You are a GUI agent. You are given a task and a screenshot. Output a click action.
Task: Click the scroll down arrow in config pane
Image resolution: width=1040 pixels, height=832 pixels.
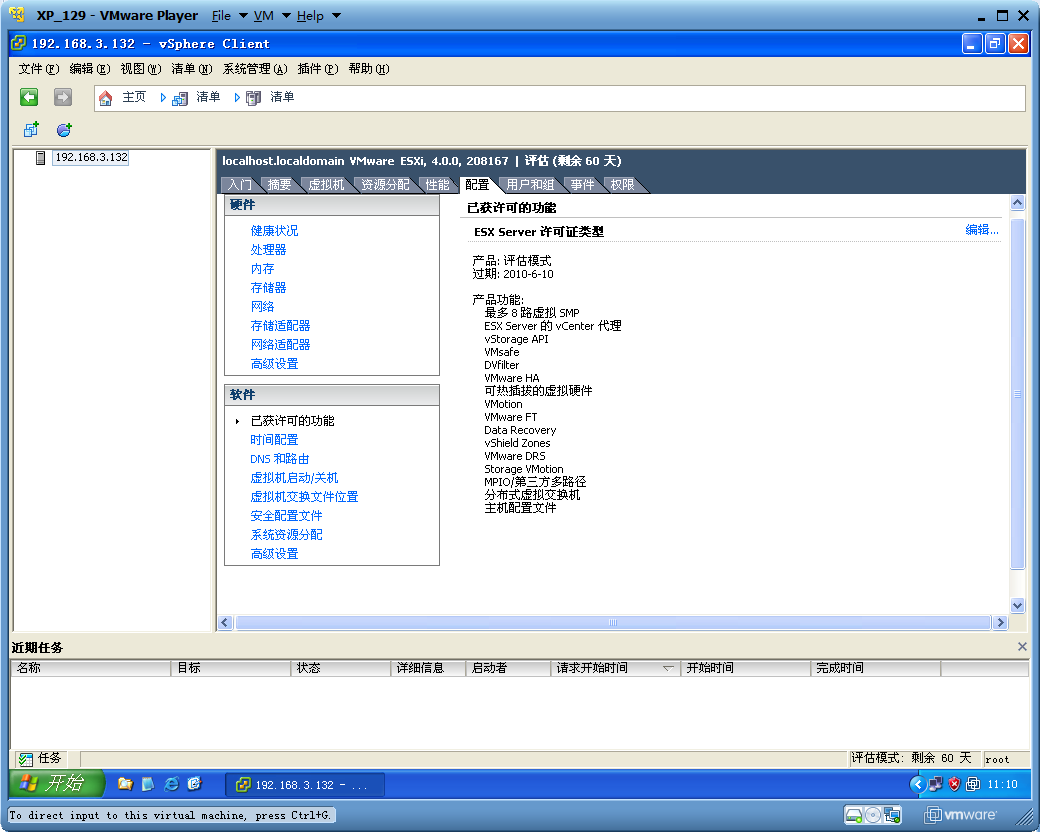point(1017,604)
